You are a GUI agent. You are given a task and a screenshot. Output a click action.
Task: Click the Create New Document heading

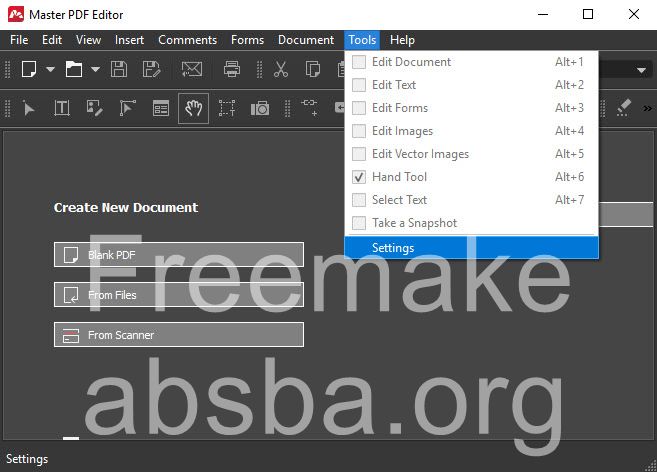click(126, 207)
